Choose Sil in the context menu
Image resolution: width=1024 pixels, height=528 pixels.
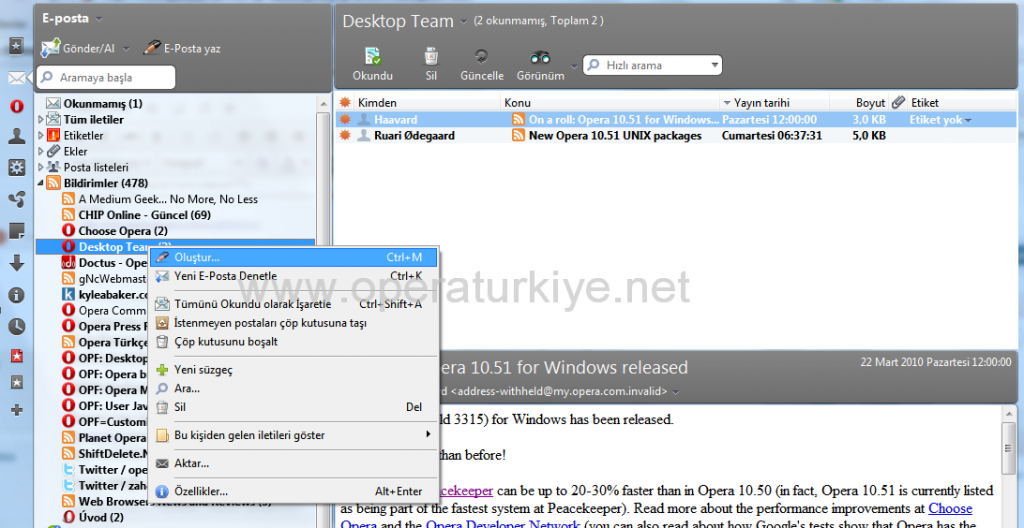coord(294,406)
